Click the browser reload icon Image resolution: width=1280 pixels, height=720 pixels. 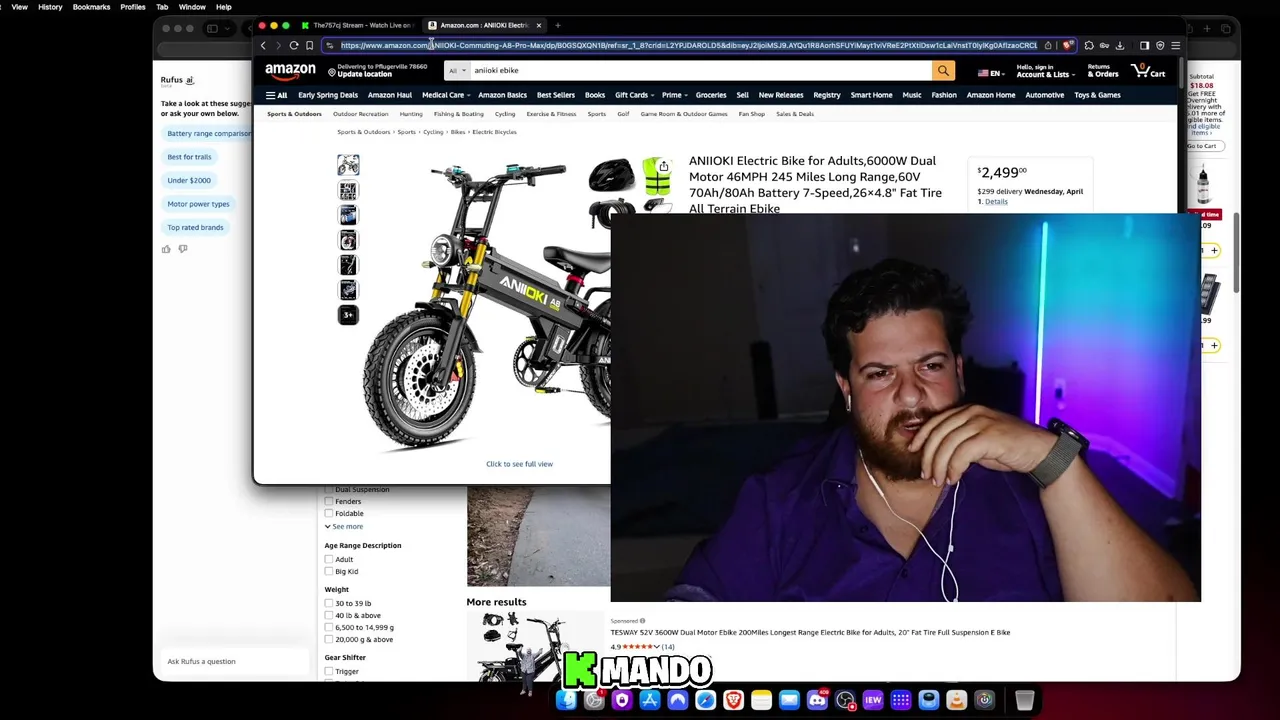294,45
